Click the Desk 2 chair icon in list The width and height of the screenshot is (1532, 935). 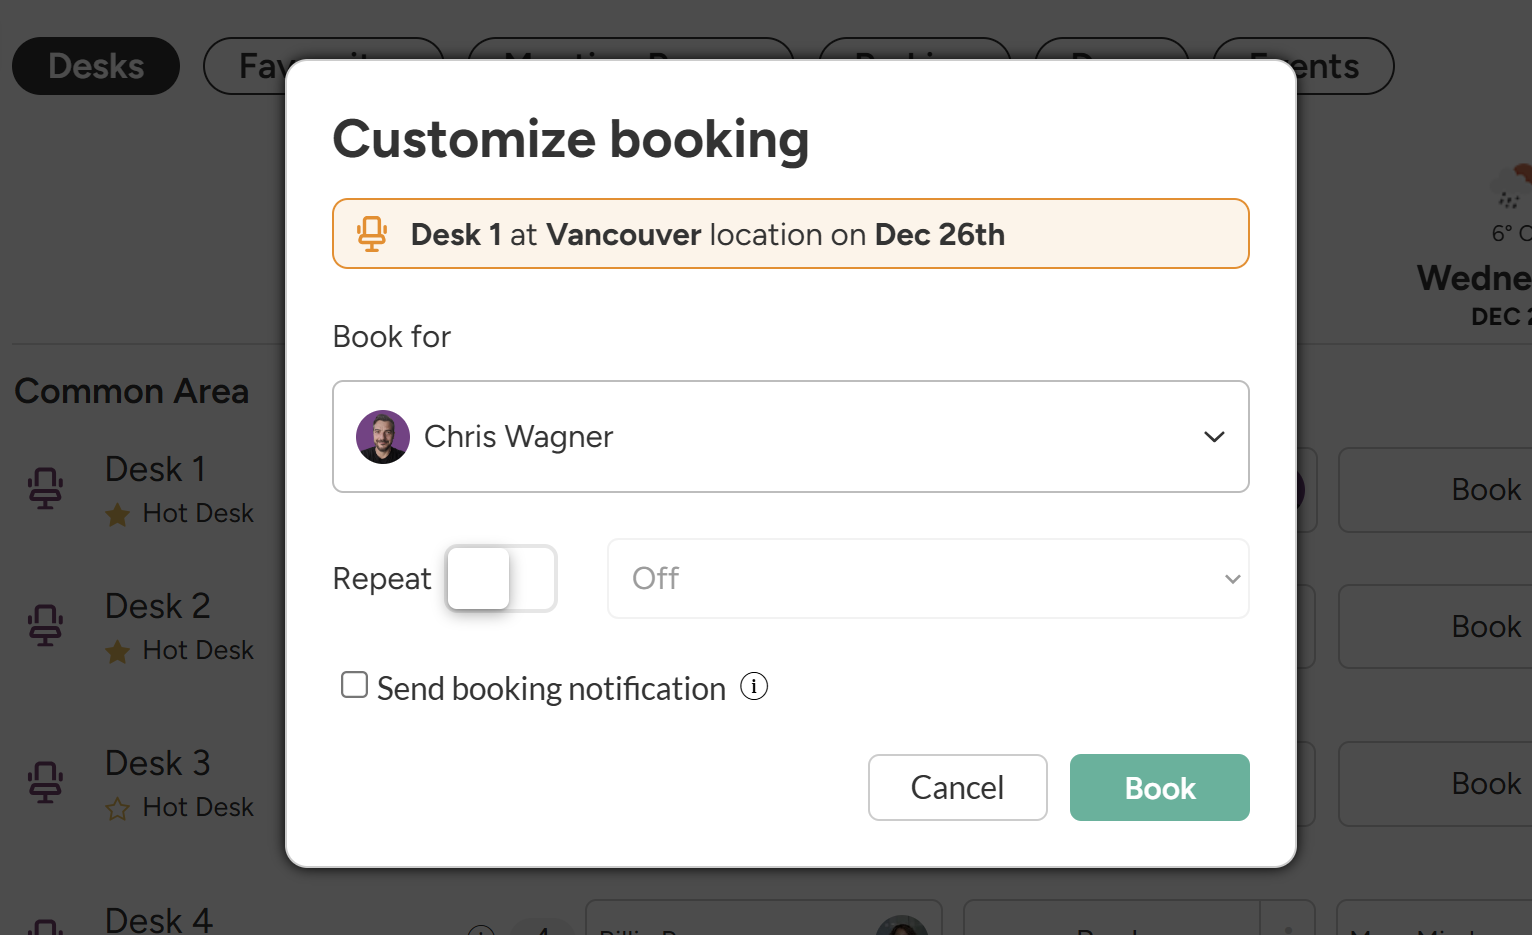click(x=46, y=626)
